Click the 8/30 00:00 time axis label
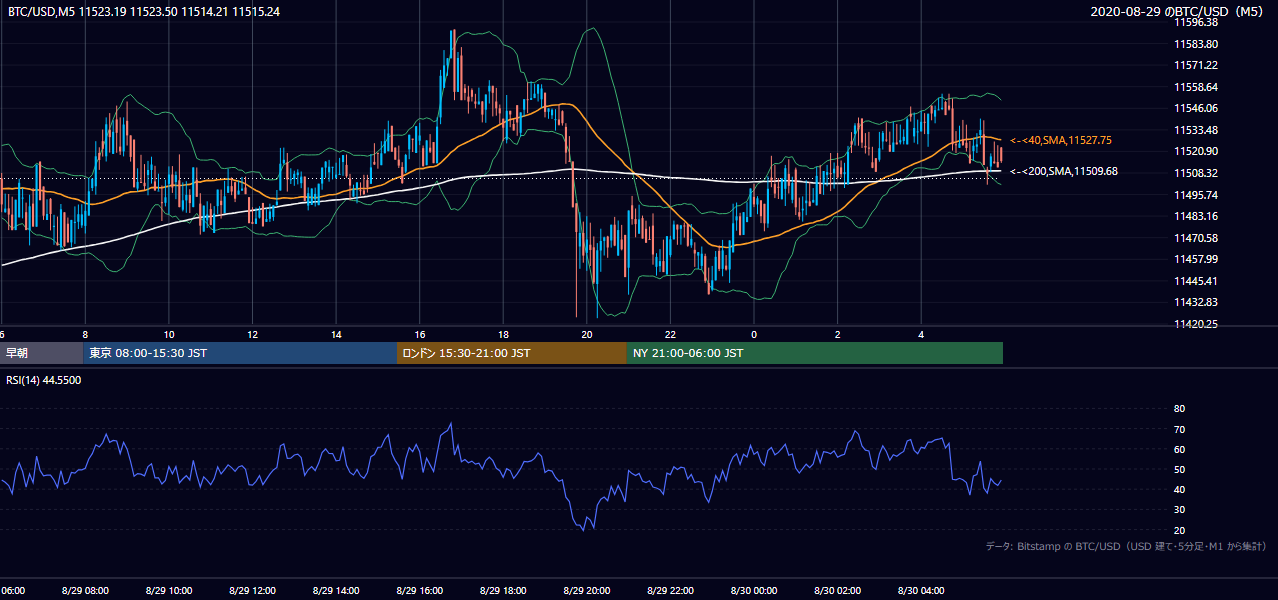 [x=754, y=591]
